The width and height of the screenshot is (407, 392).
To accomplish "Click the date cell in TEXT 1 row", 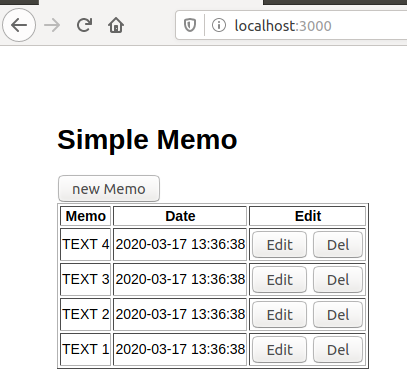I will click(180, 349).
